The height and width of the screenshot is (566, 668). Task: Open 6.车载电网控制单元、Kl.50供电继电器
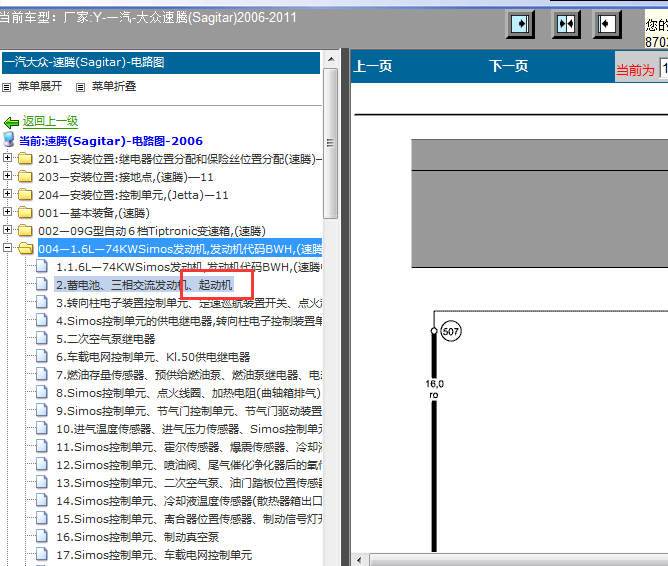(153, 357)
